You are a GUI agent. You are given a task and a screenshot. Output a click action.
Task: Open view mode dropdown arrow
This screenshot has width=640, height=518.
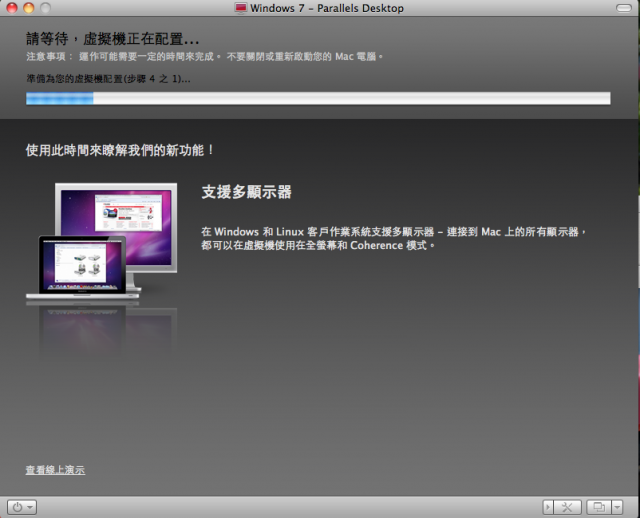617,507
